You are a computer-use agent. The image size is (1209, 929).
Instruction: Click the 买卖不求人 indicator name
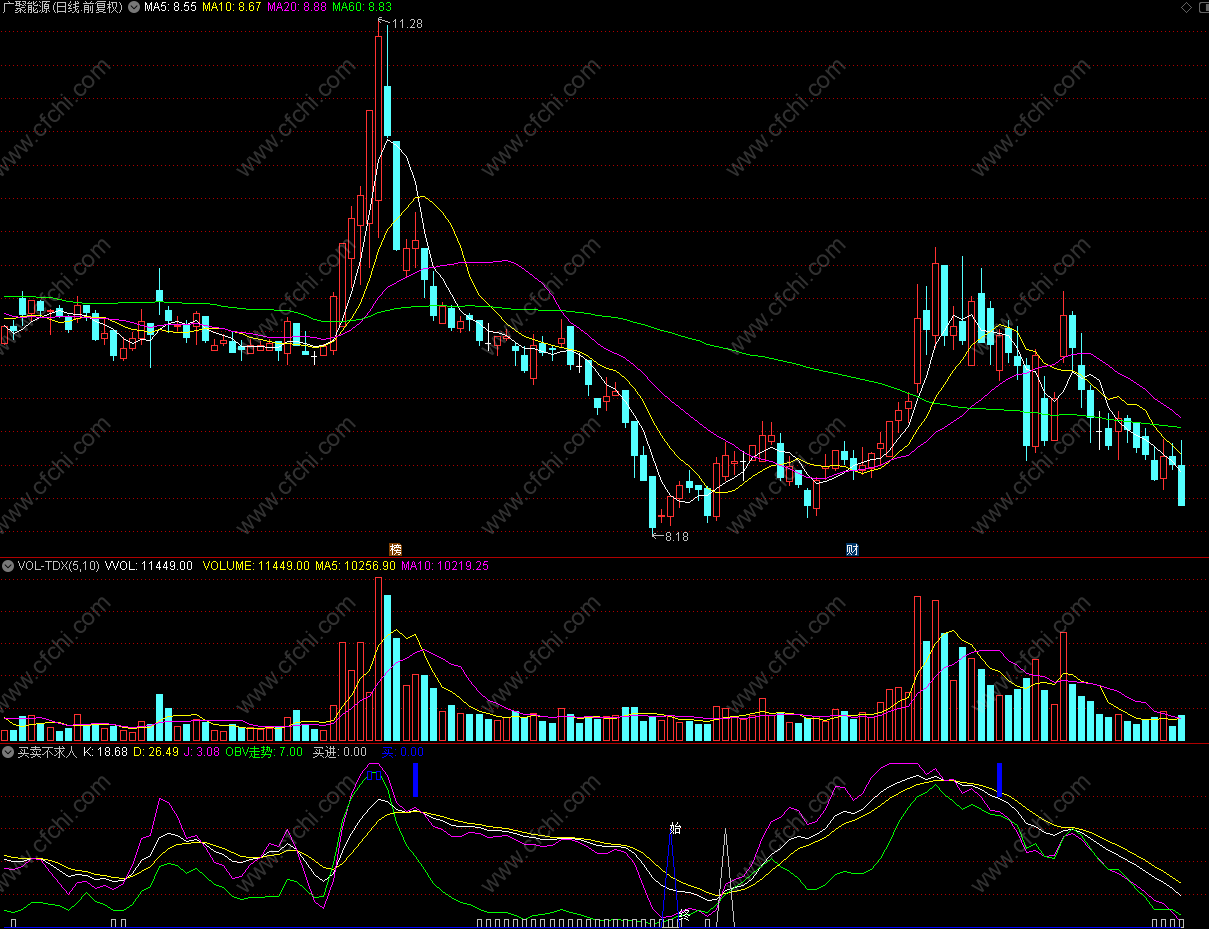click(47, 752)
